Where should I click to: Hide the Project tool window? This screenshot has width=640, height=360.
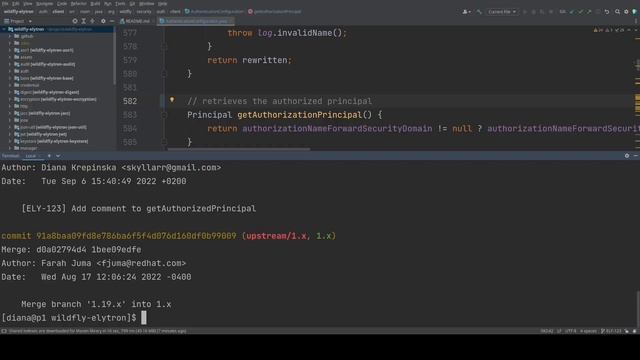tap(112, 21)
